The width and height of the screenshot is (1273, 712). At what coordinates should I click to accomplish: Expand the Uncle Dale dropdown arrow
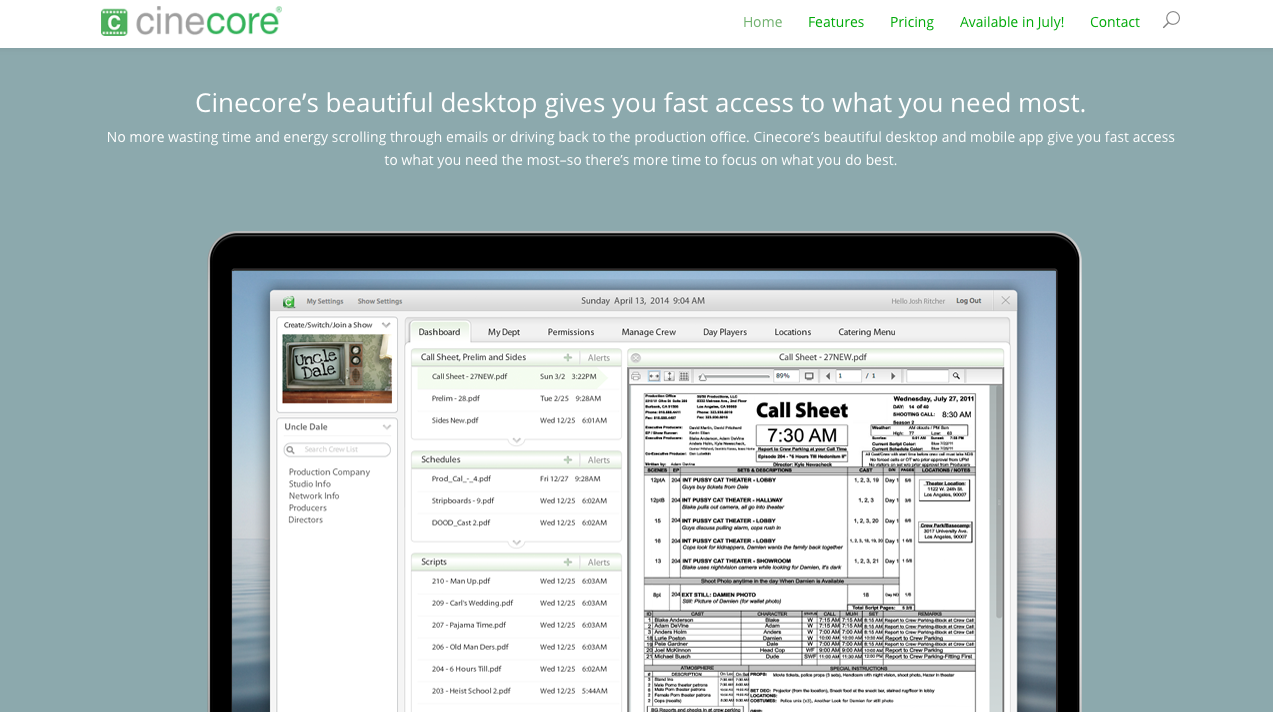click(386, 427)
